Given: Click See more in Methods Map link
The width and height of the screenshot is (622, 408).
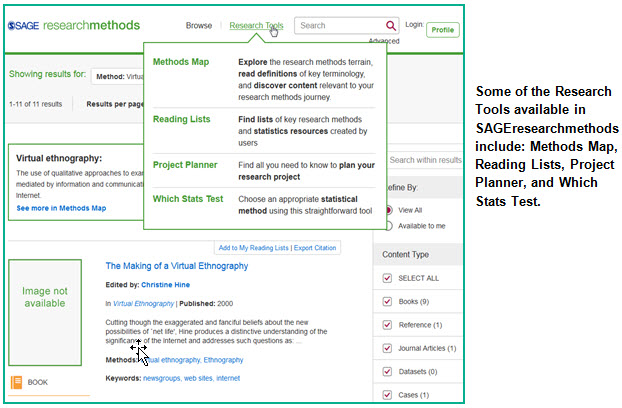Looking at the screenshot, I should point(61,208).
